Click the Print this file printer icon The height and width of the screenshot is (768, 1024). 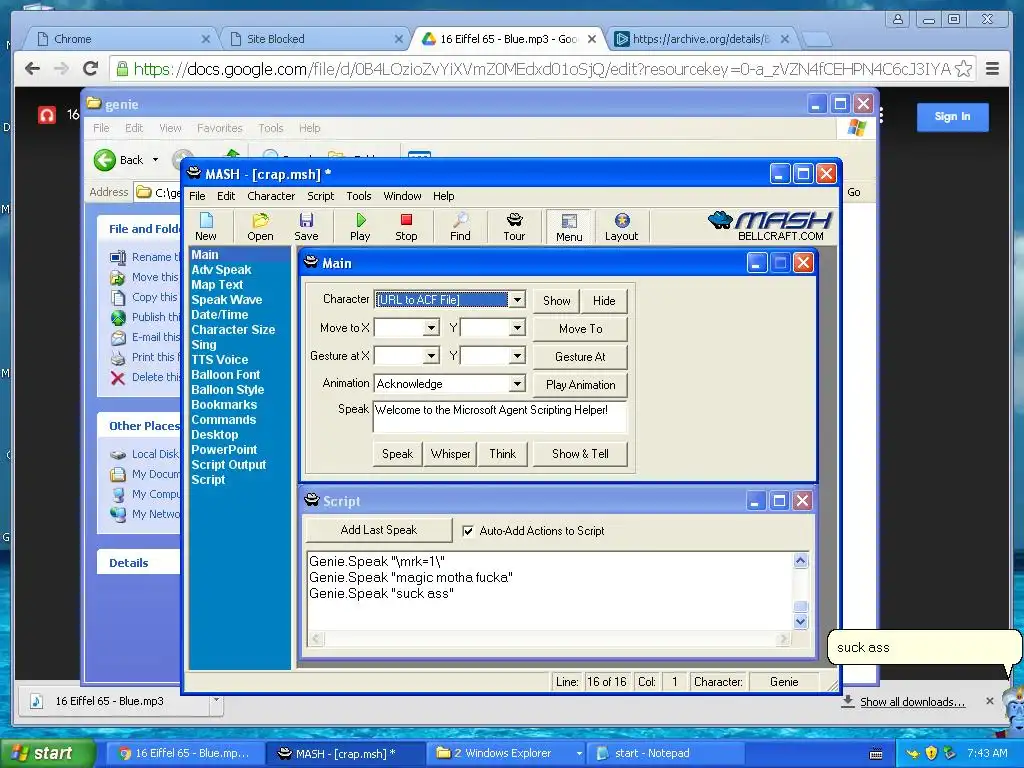tap(118, 357)
